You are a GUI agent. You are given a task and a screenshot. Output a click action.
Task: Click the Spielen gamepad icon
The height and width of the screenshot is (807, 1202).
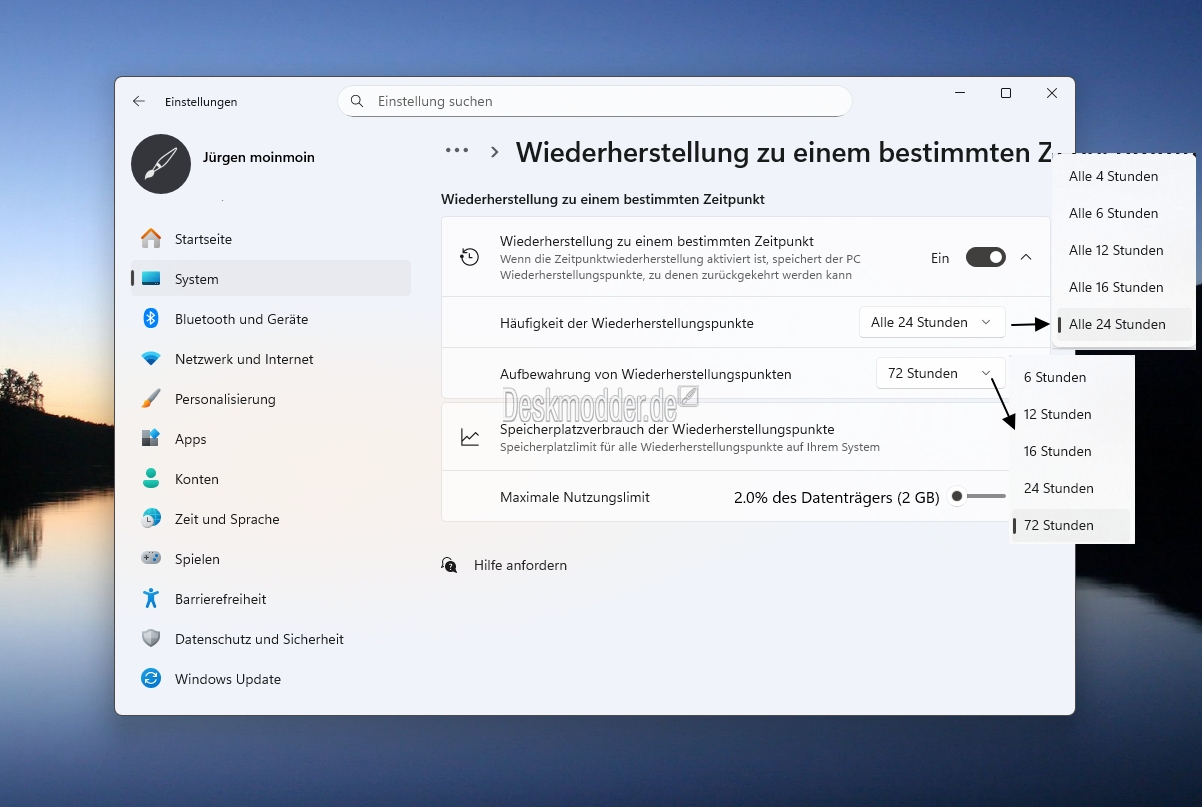click(151, 559)
